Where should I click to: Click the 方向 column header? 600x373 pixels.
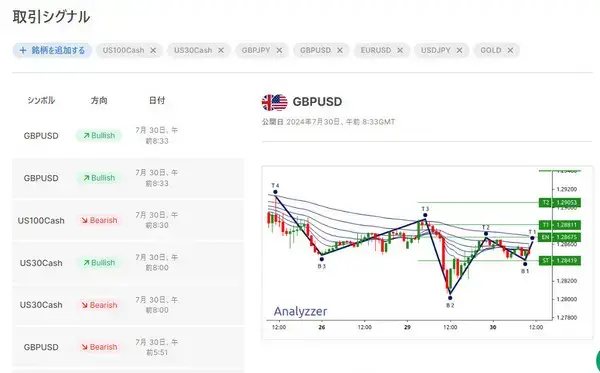tap(99, 101)
